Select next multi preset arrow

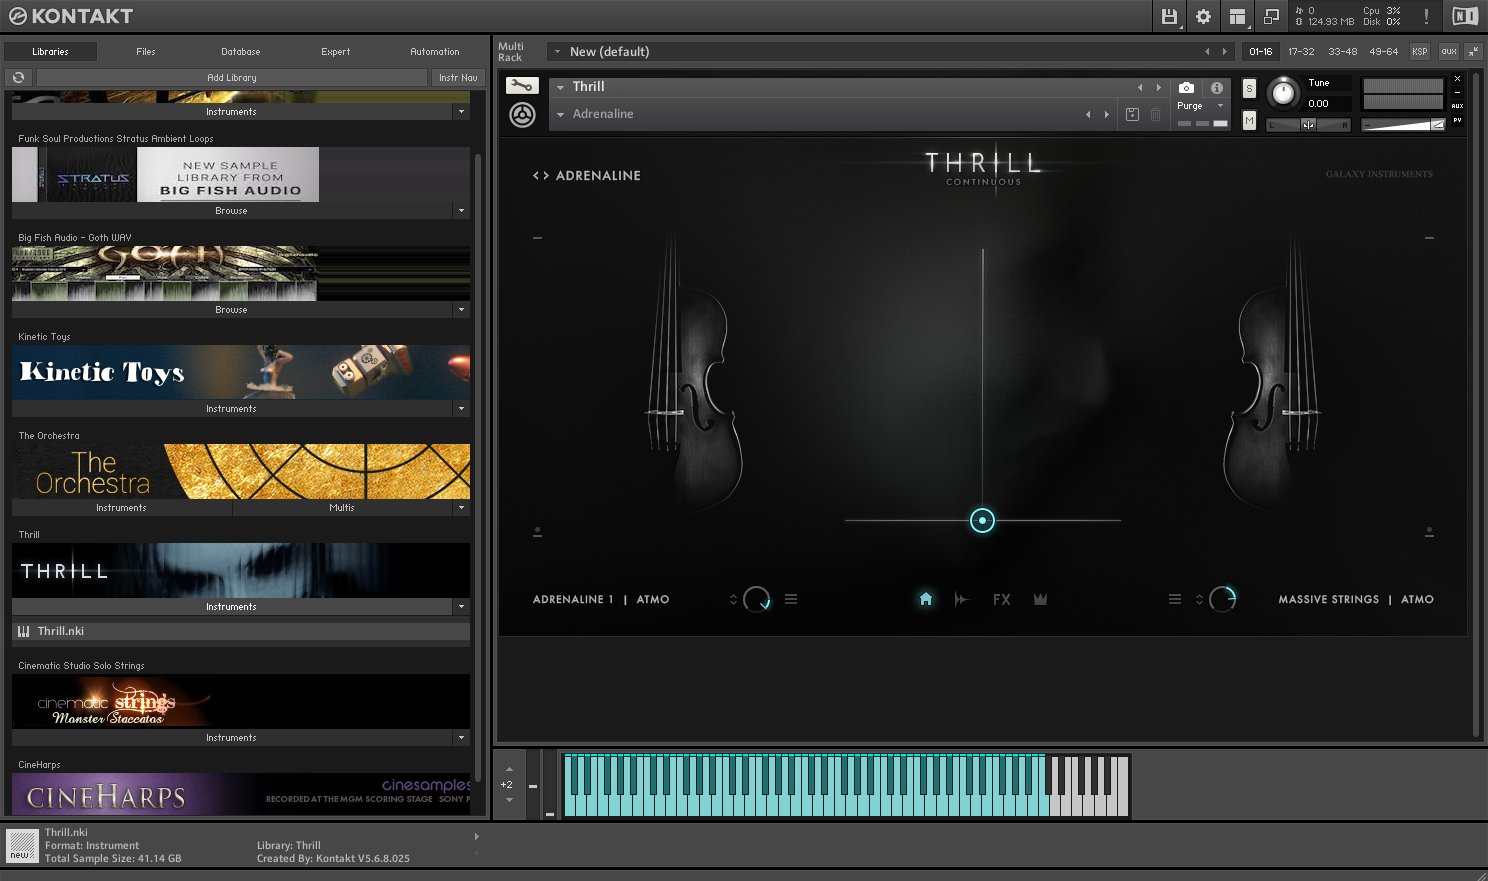click(x=1224, y=51)
